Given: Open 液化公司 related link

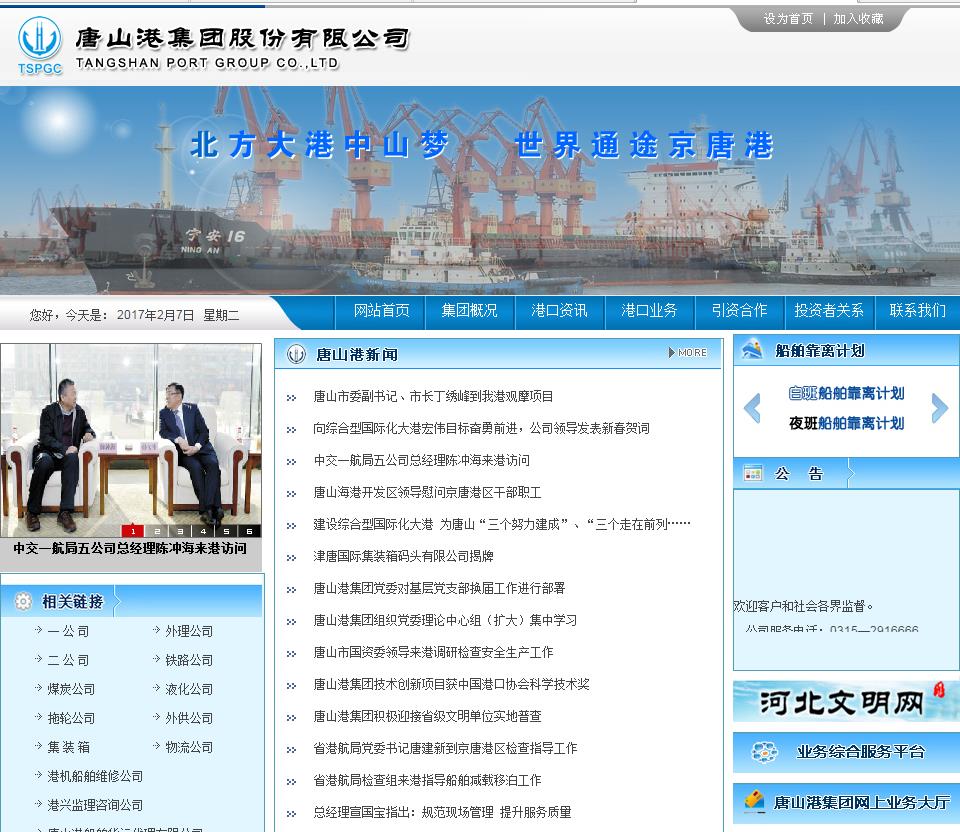Looking at the screenshot, I should (189, 689).
